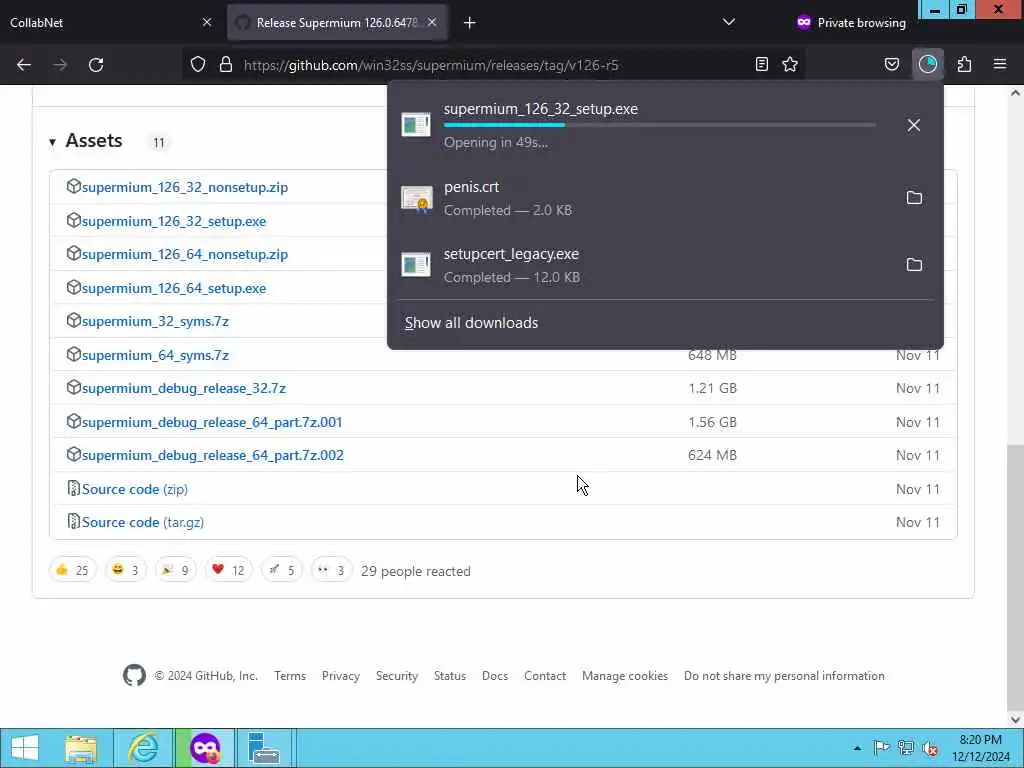Launch Internet Explorer from the taskbar
Viewport: 1024px width, 768px height.
[x=143, y=748]
